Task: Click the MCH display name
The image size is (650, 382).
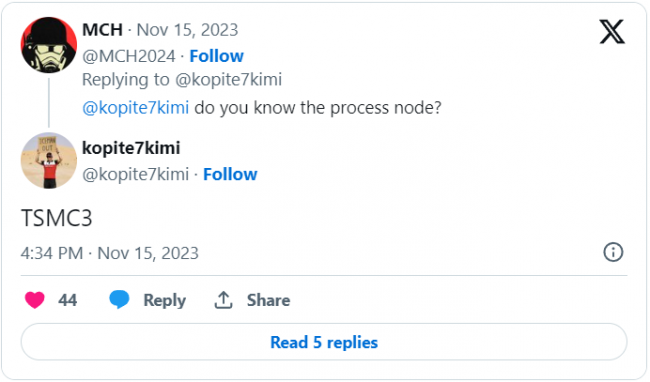Action: click(102, 30)
